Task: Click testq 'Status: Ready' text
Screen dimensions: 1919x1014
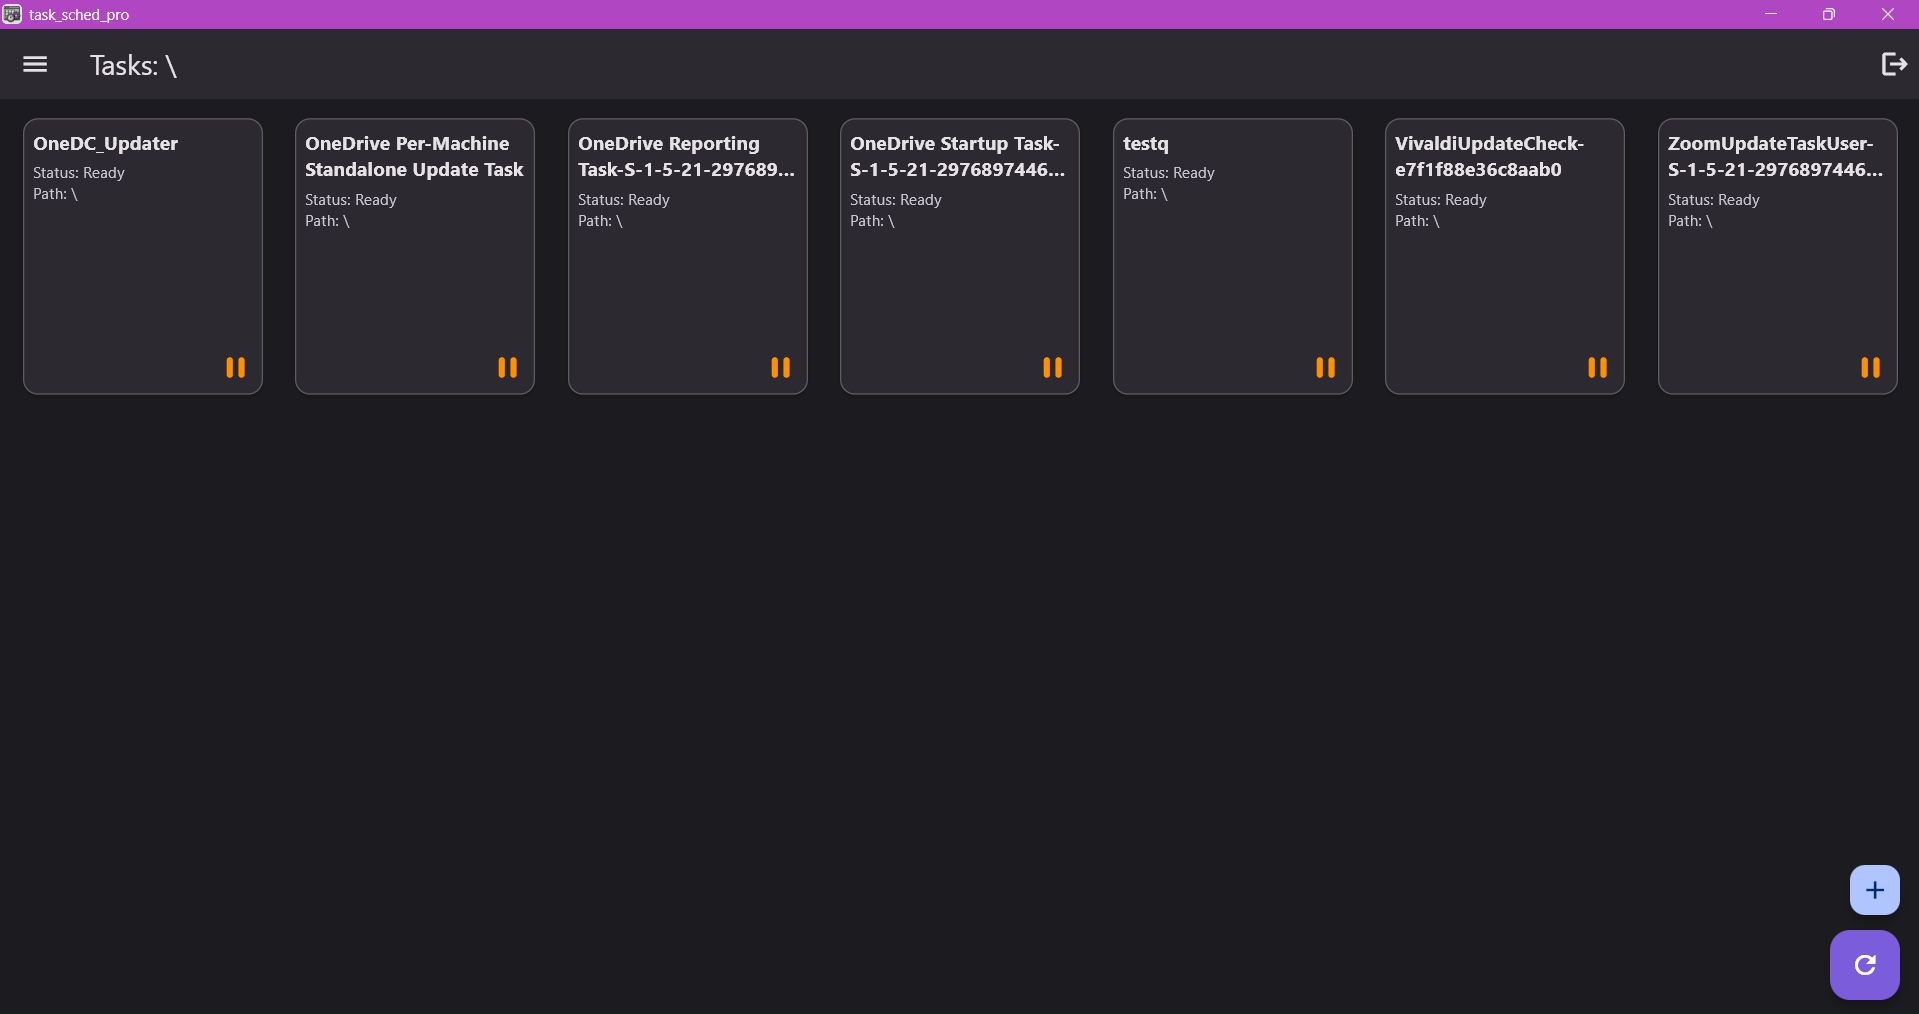Action: pyautogui.click(x=1169, y=173)
